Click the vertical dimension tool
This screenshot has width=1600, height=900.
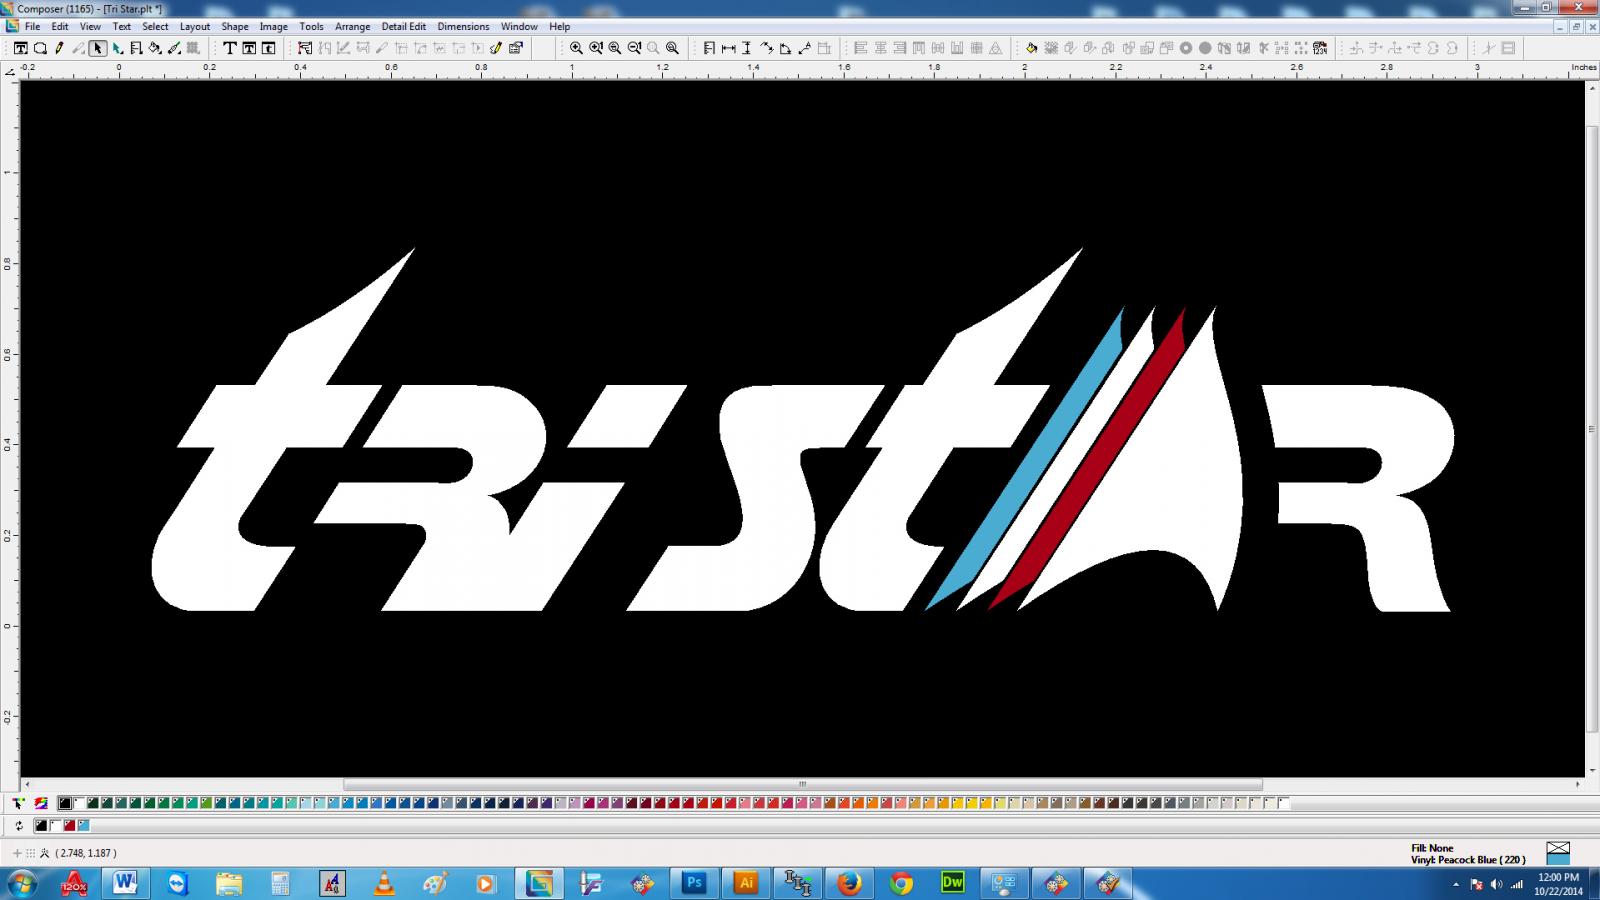(x=747, y=48)
